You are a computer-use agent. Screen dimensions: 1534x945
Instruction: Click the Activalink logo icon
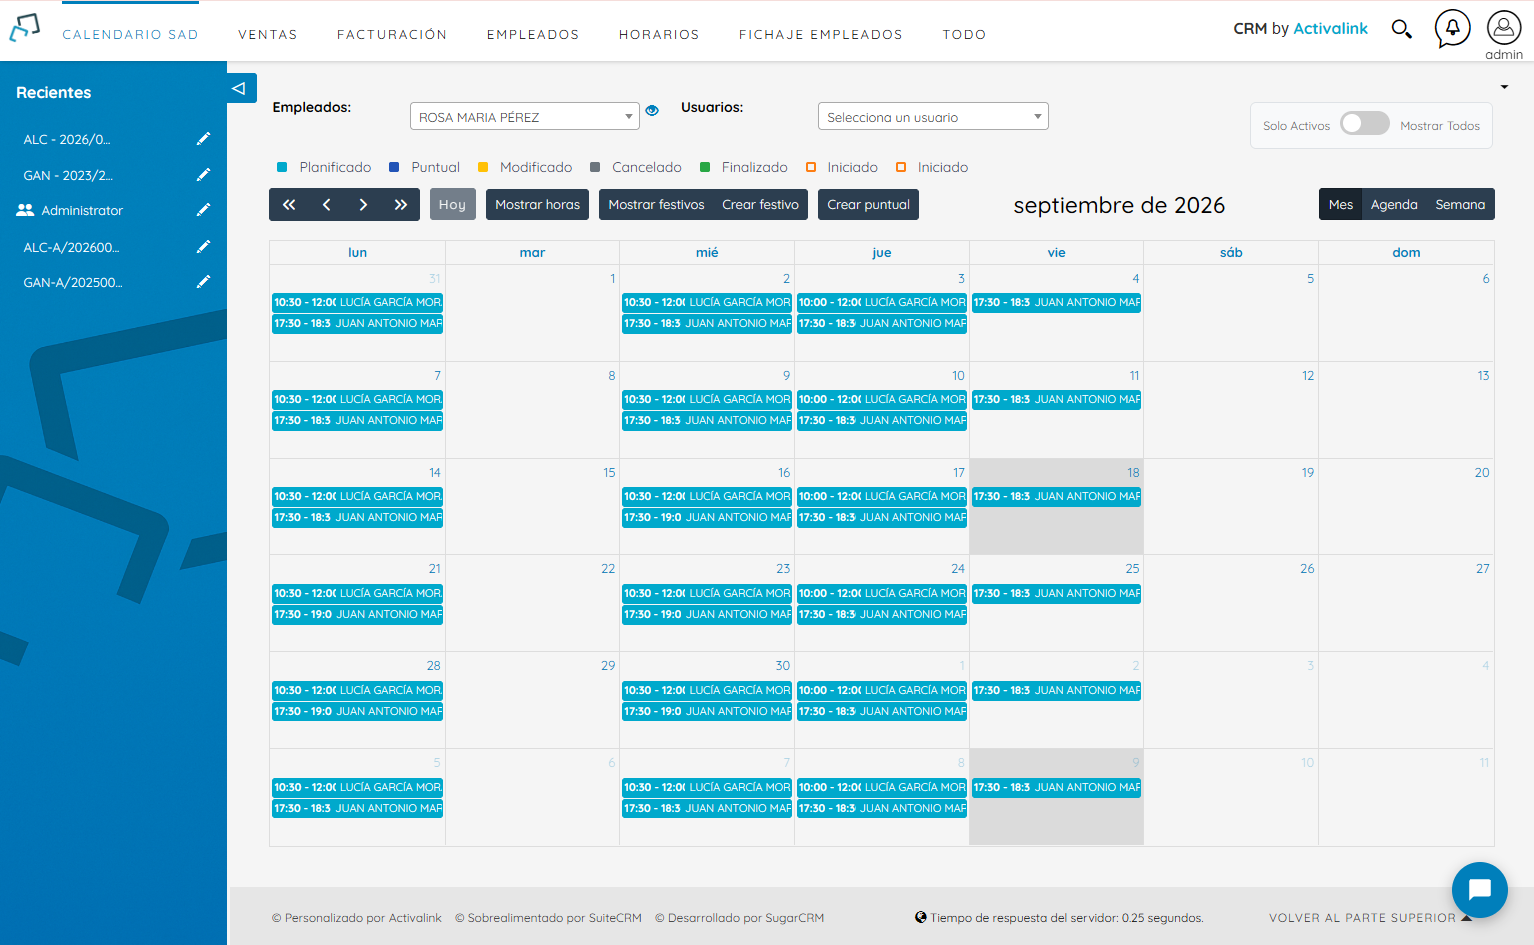pyautogui.click(x=25, y=28)
